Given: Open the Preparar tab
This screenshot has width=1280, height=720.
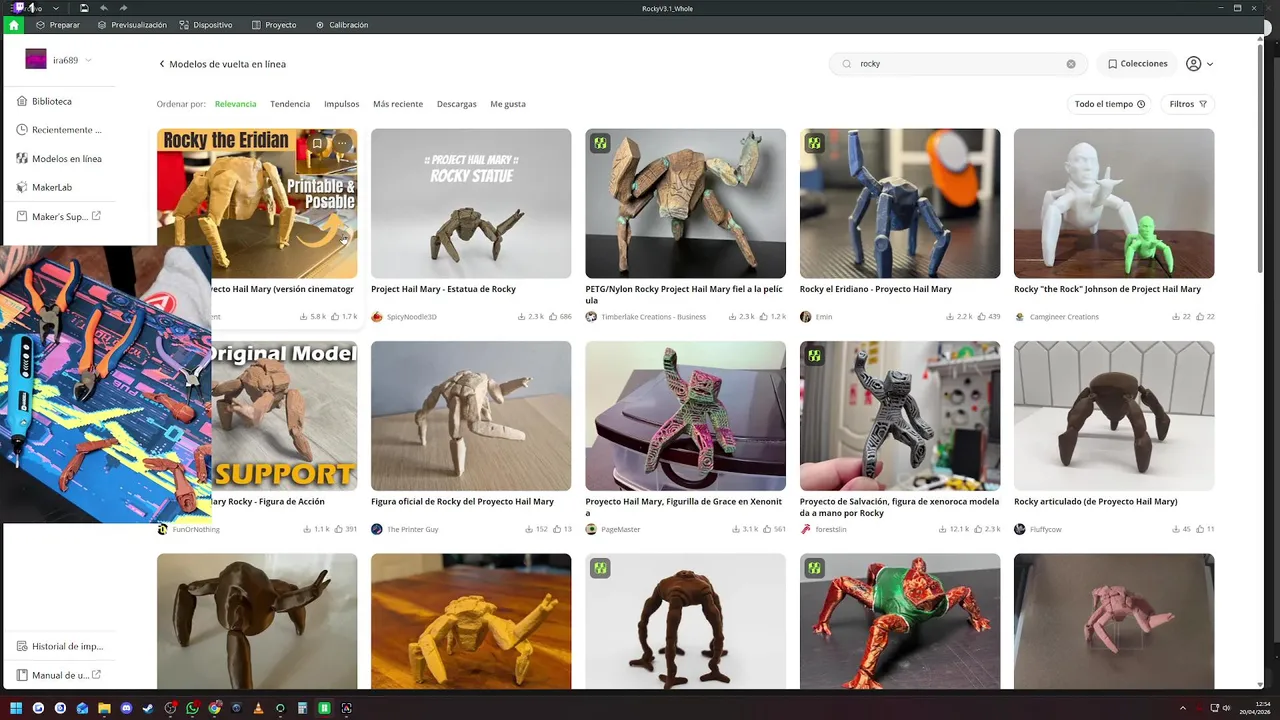Looking at the screenshot, I should click(x=58, y=25).
